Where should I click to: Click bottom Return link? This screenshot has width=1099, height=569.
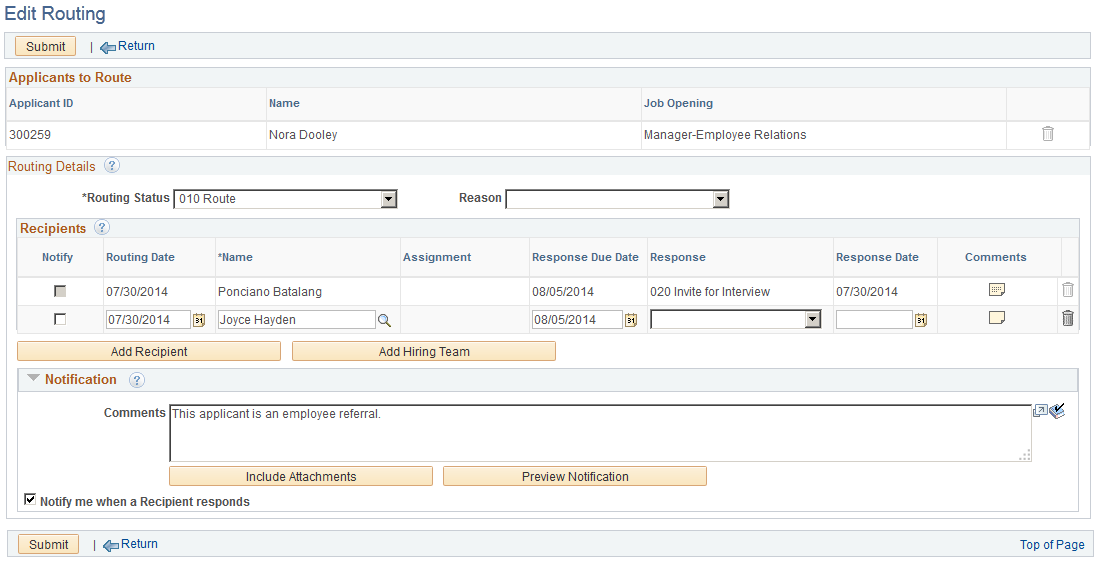click(139, 544)
